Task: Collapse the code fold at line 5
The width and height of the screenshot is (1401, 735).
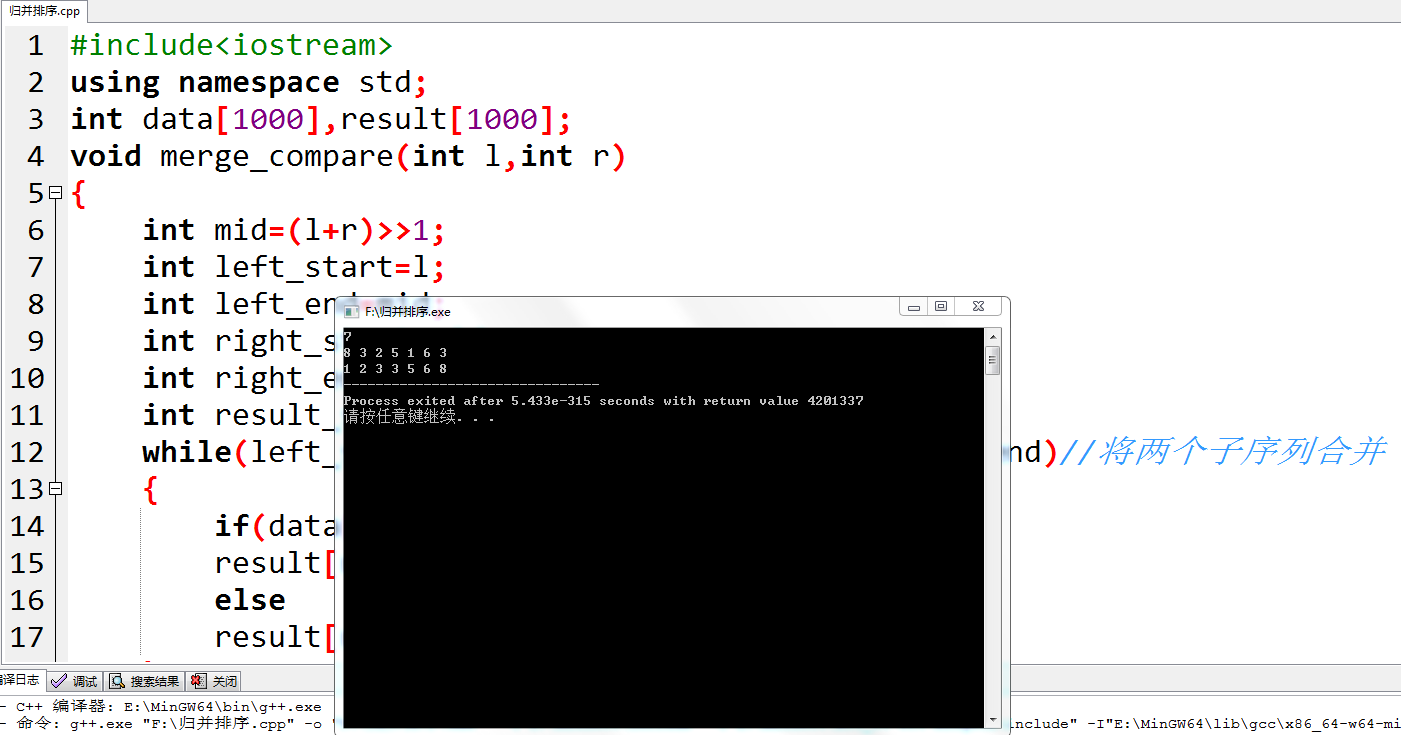Action: (x=55, y=192)
